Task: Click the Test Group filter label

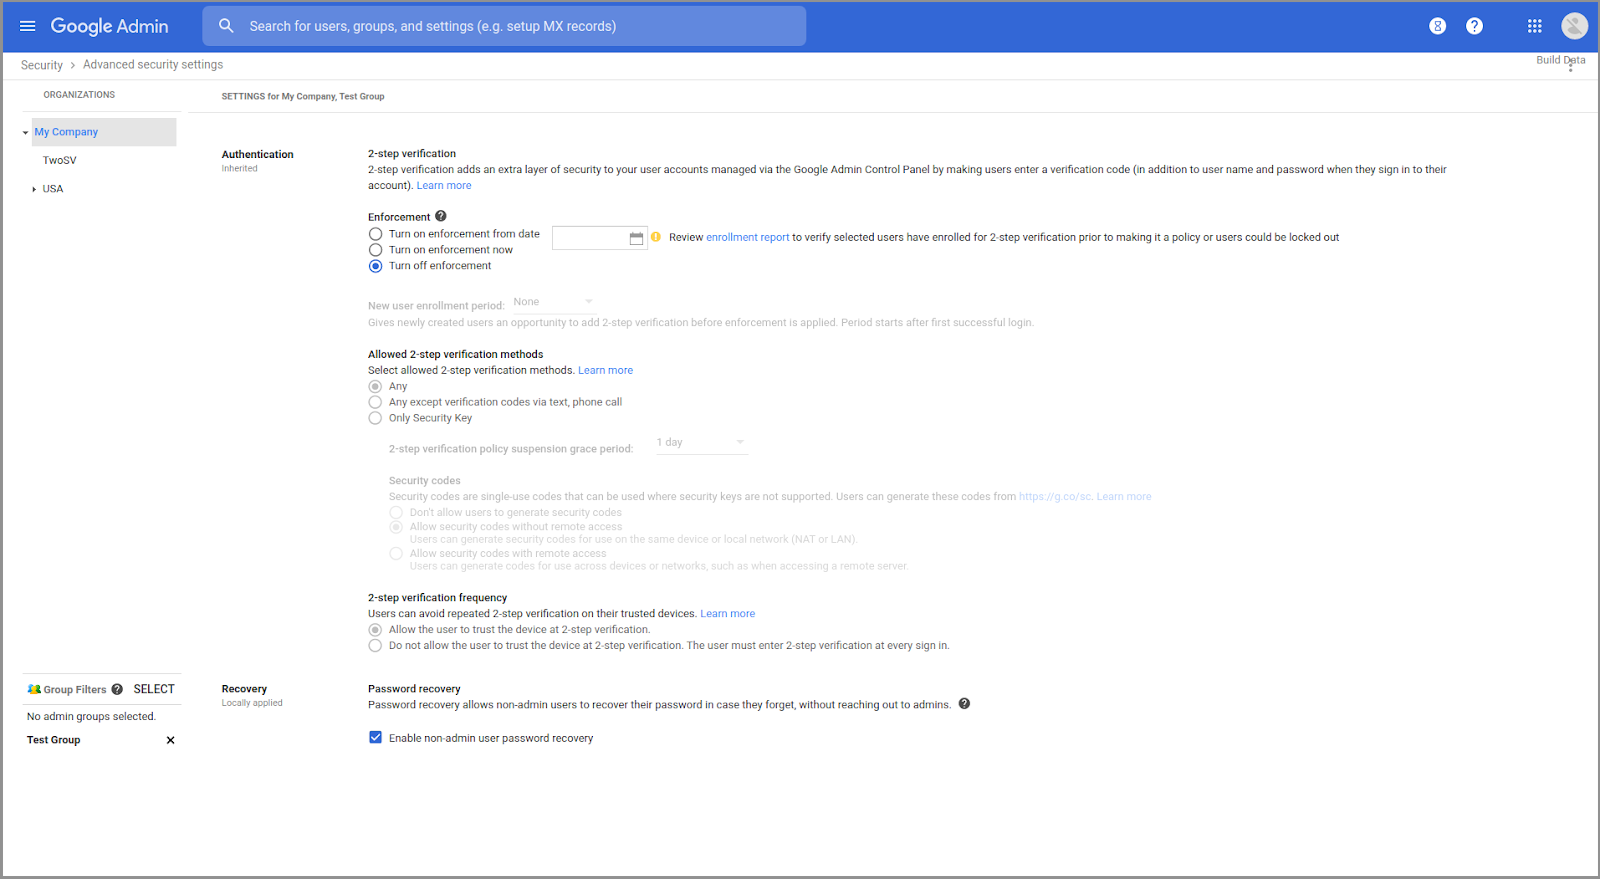Action: (x=54, y=740)
